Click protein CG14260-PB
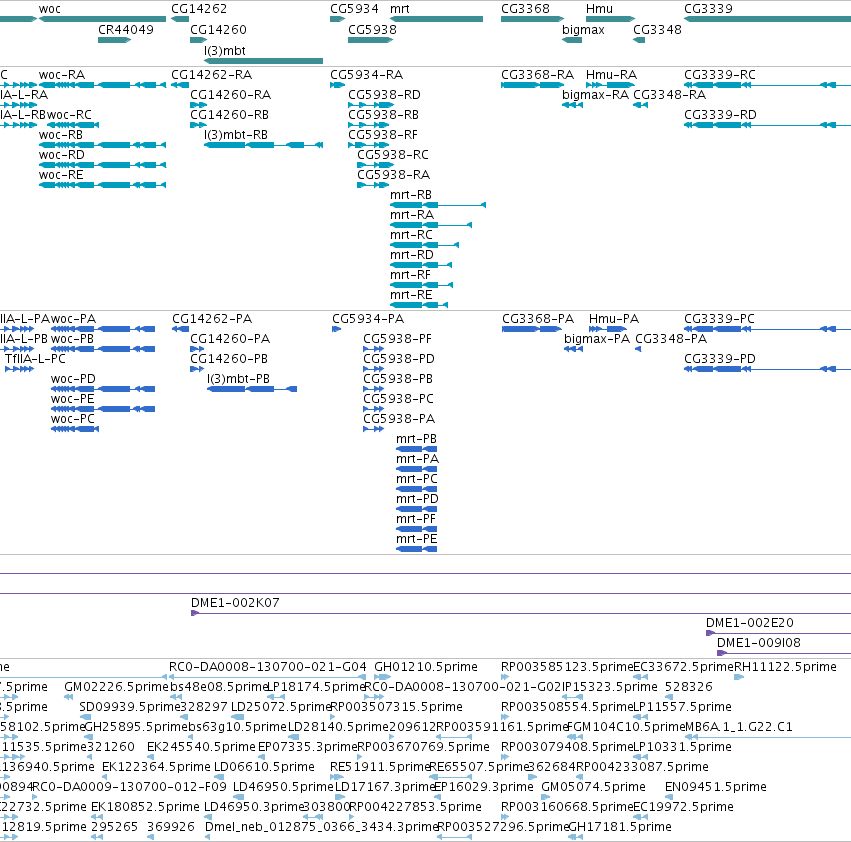This screenshot has width=851, height=842. click(x=228, y=359)
